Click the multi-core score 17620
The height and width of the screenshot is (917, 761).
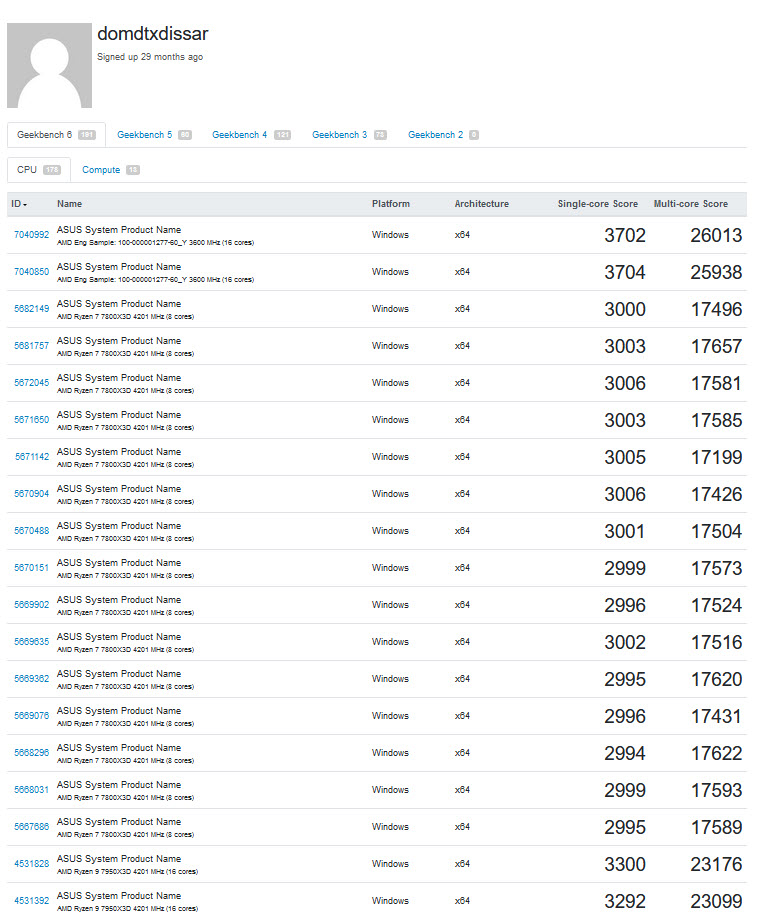(x=717, y=680)
